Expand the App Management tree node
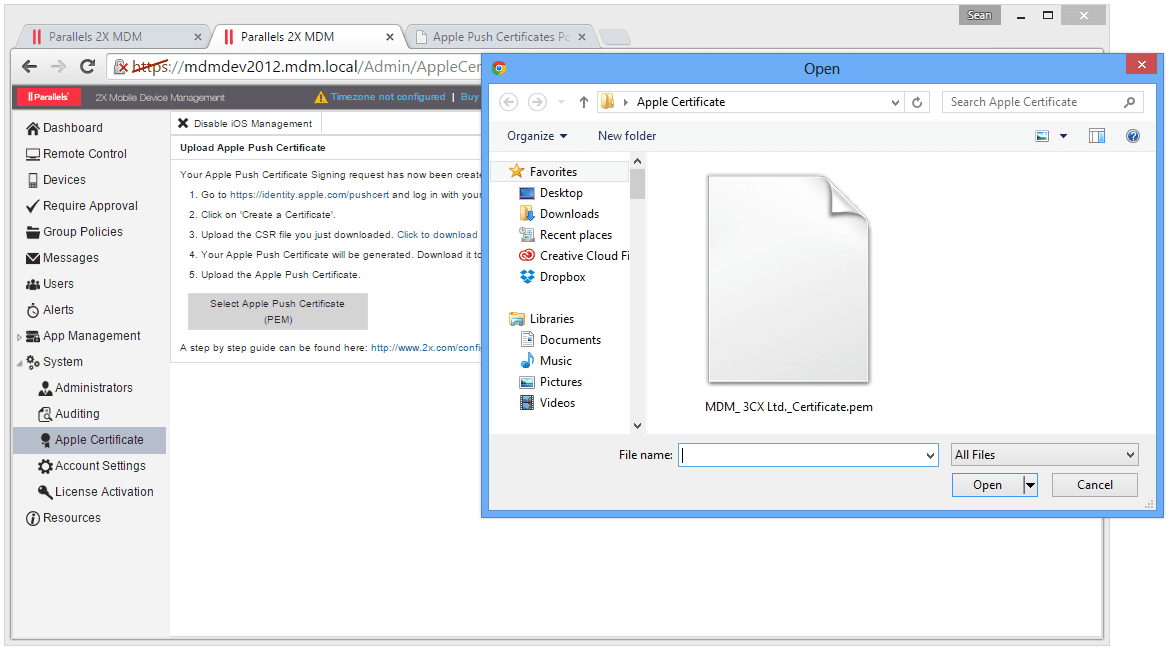1171x649 pixels. [x=19, y=337]
